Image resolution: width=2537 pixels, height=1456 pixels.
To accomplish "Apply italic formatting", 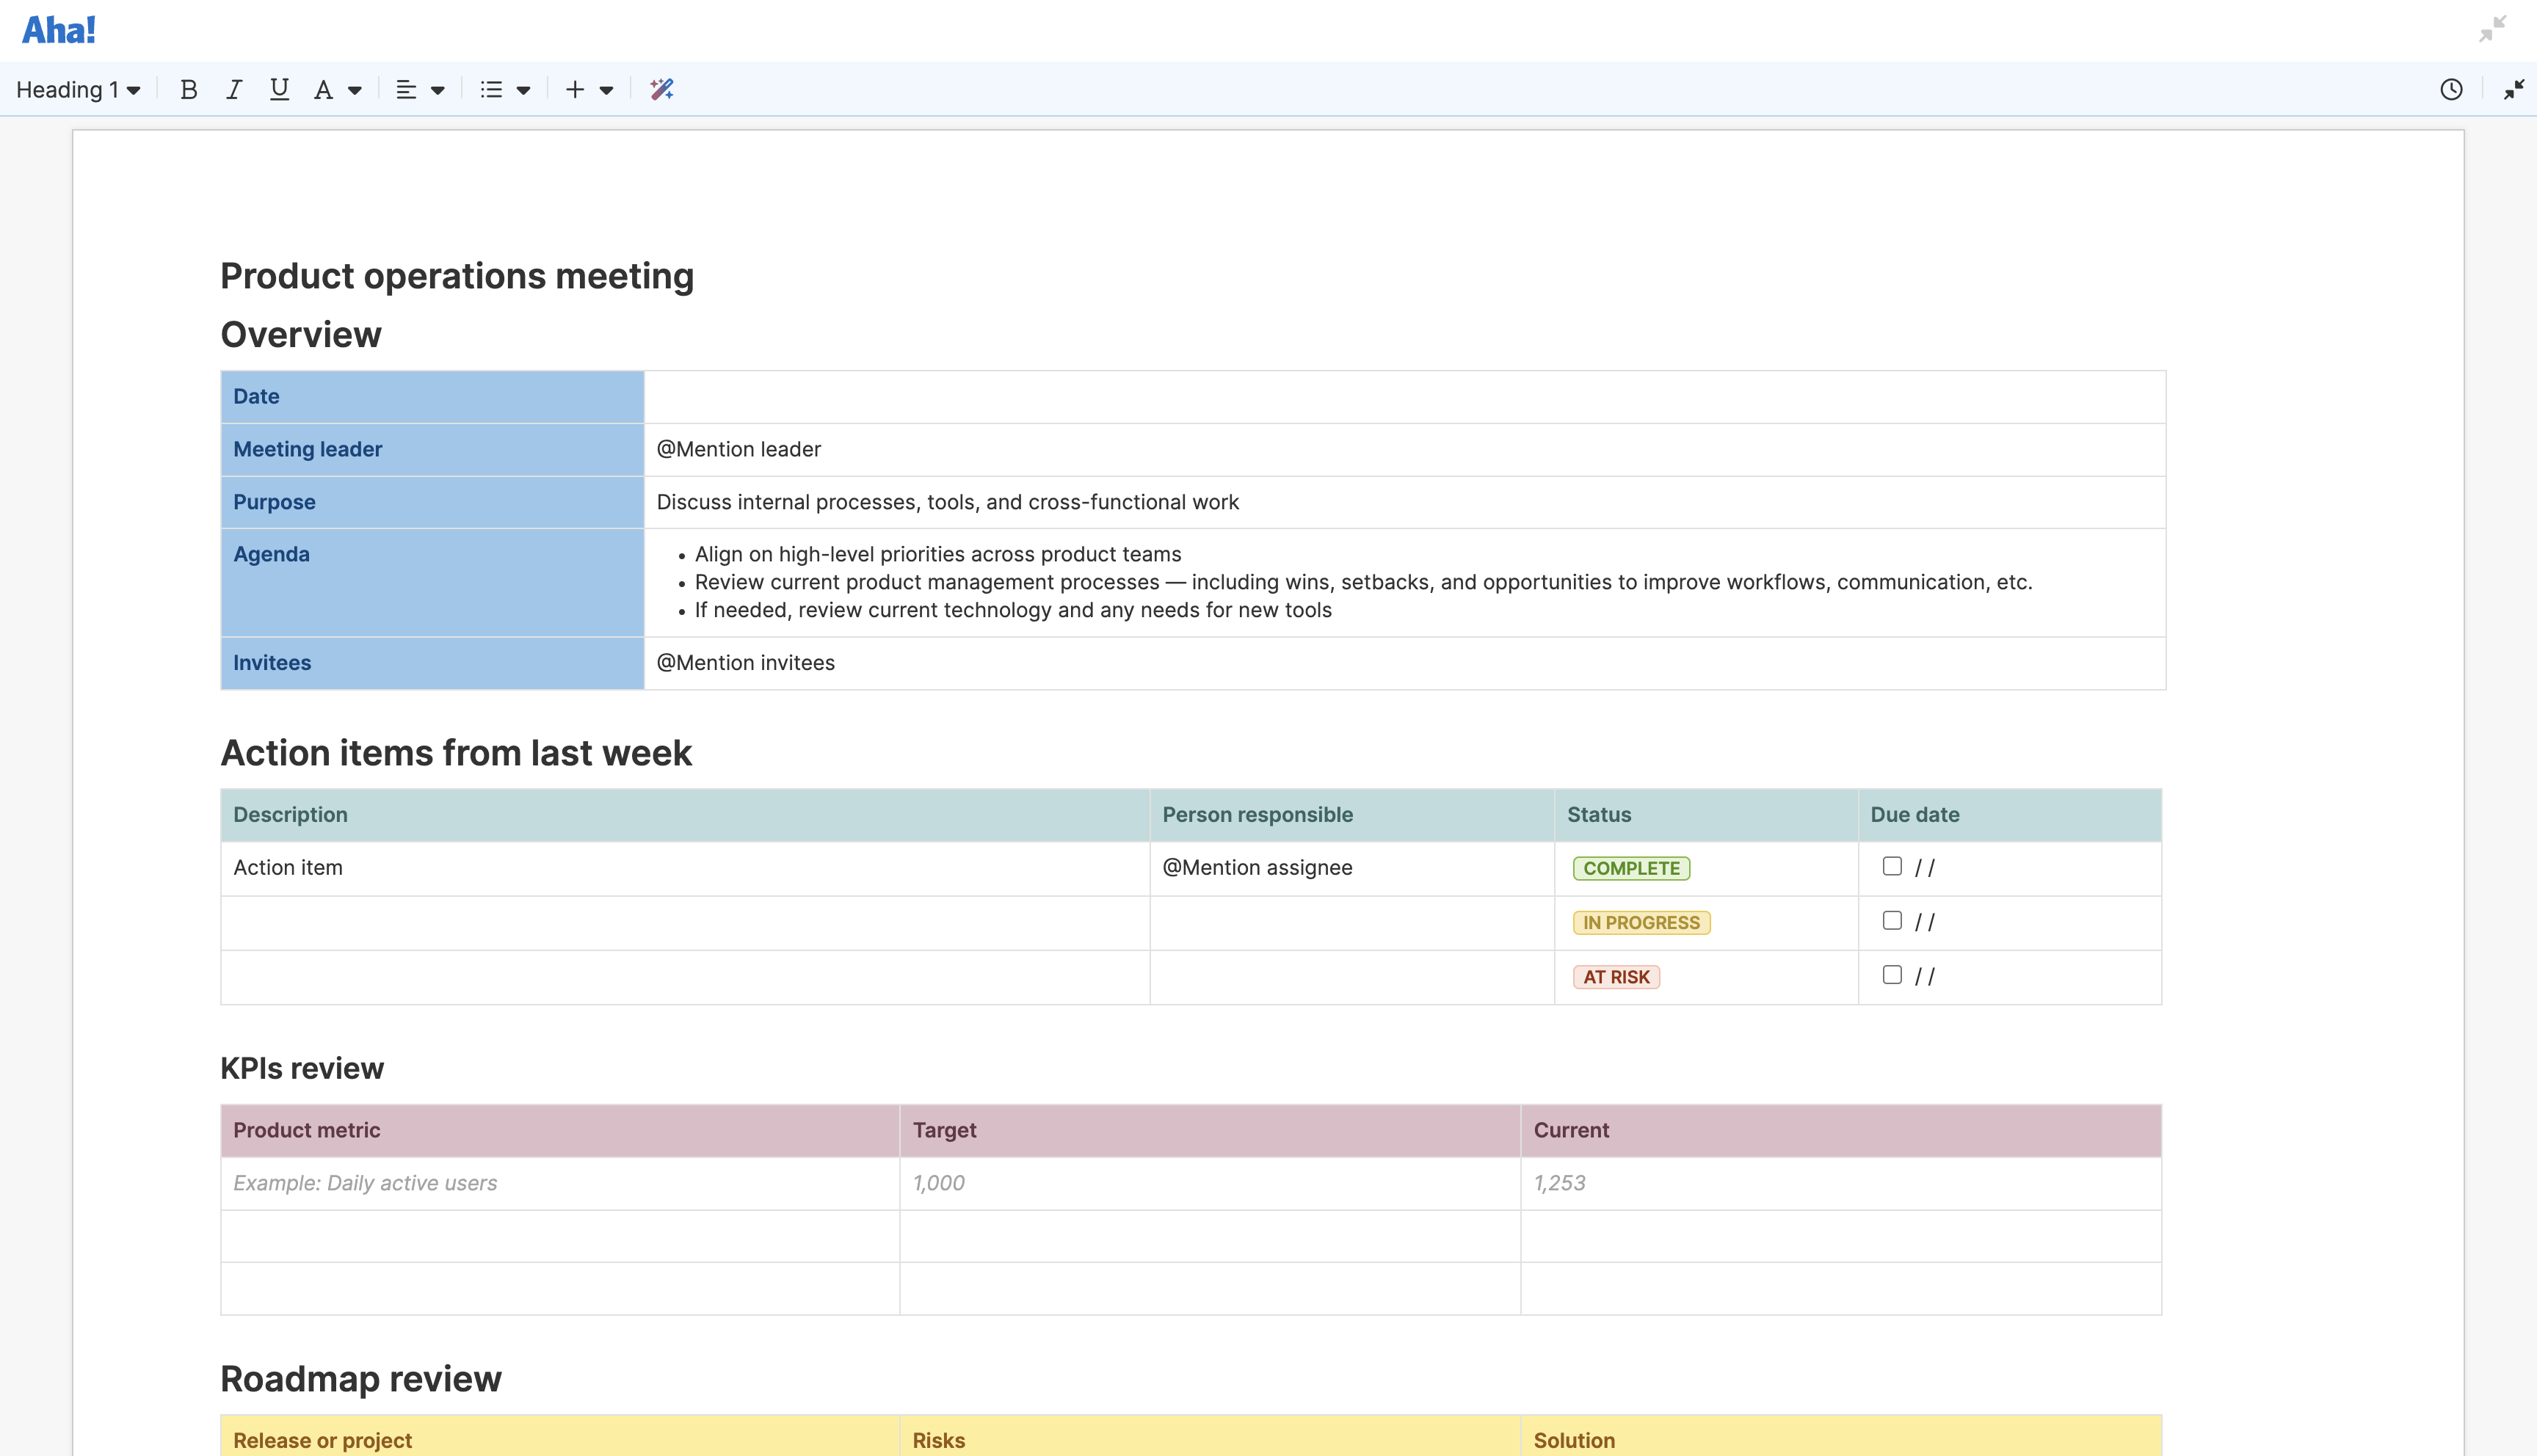I will (x=233, y=89).
